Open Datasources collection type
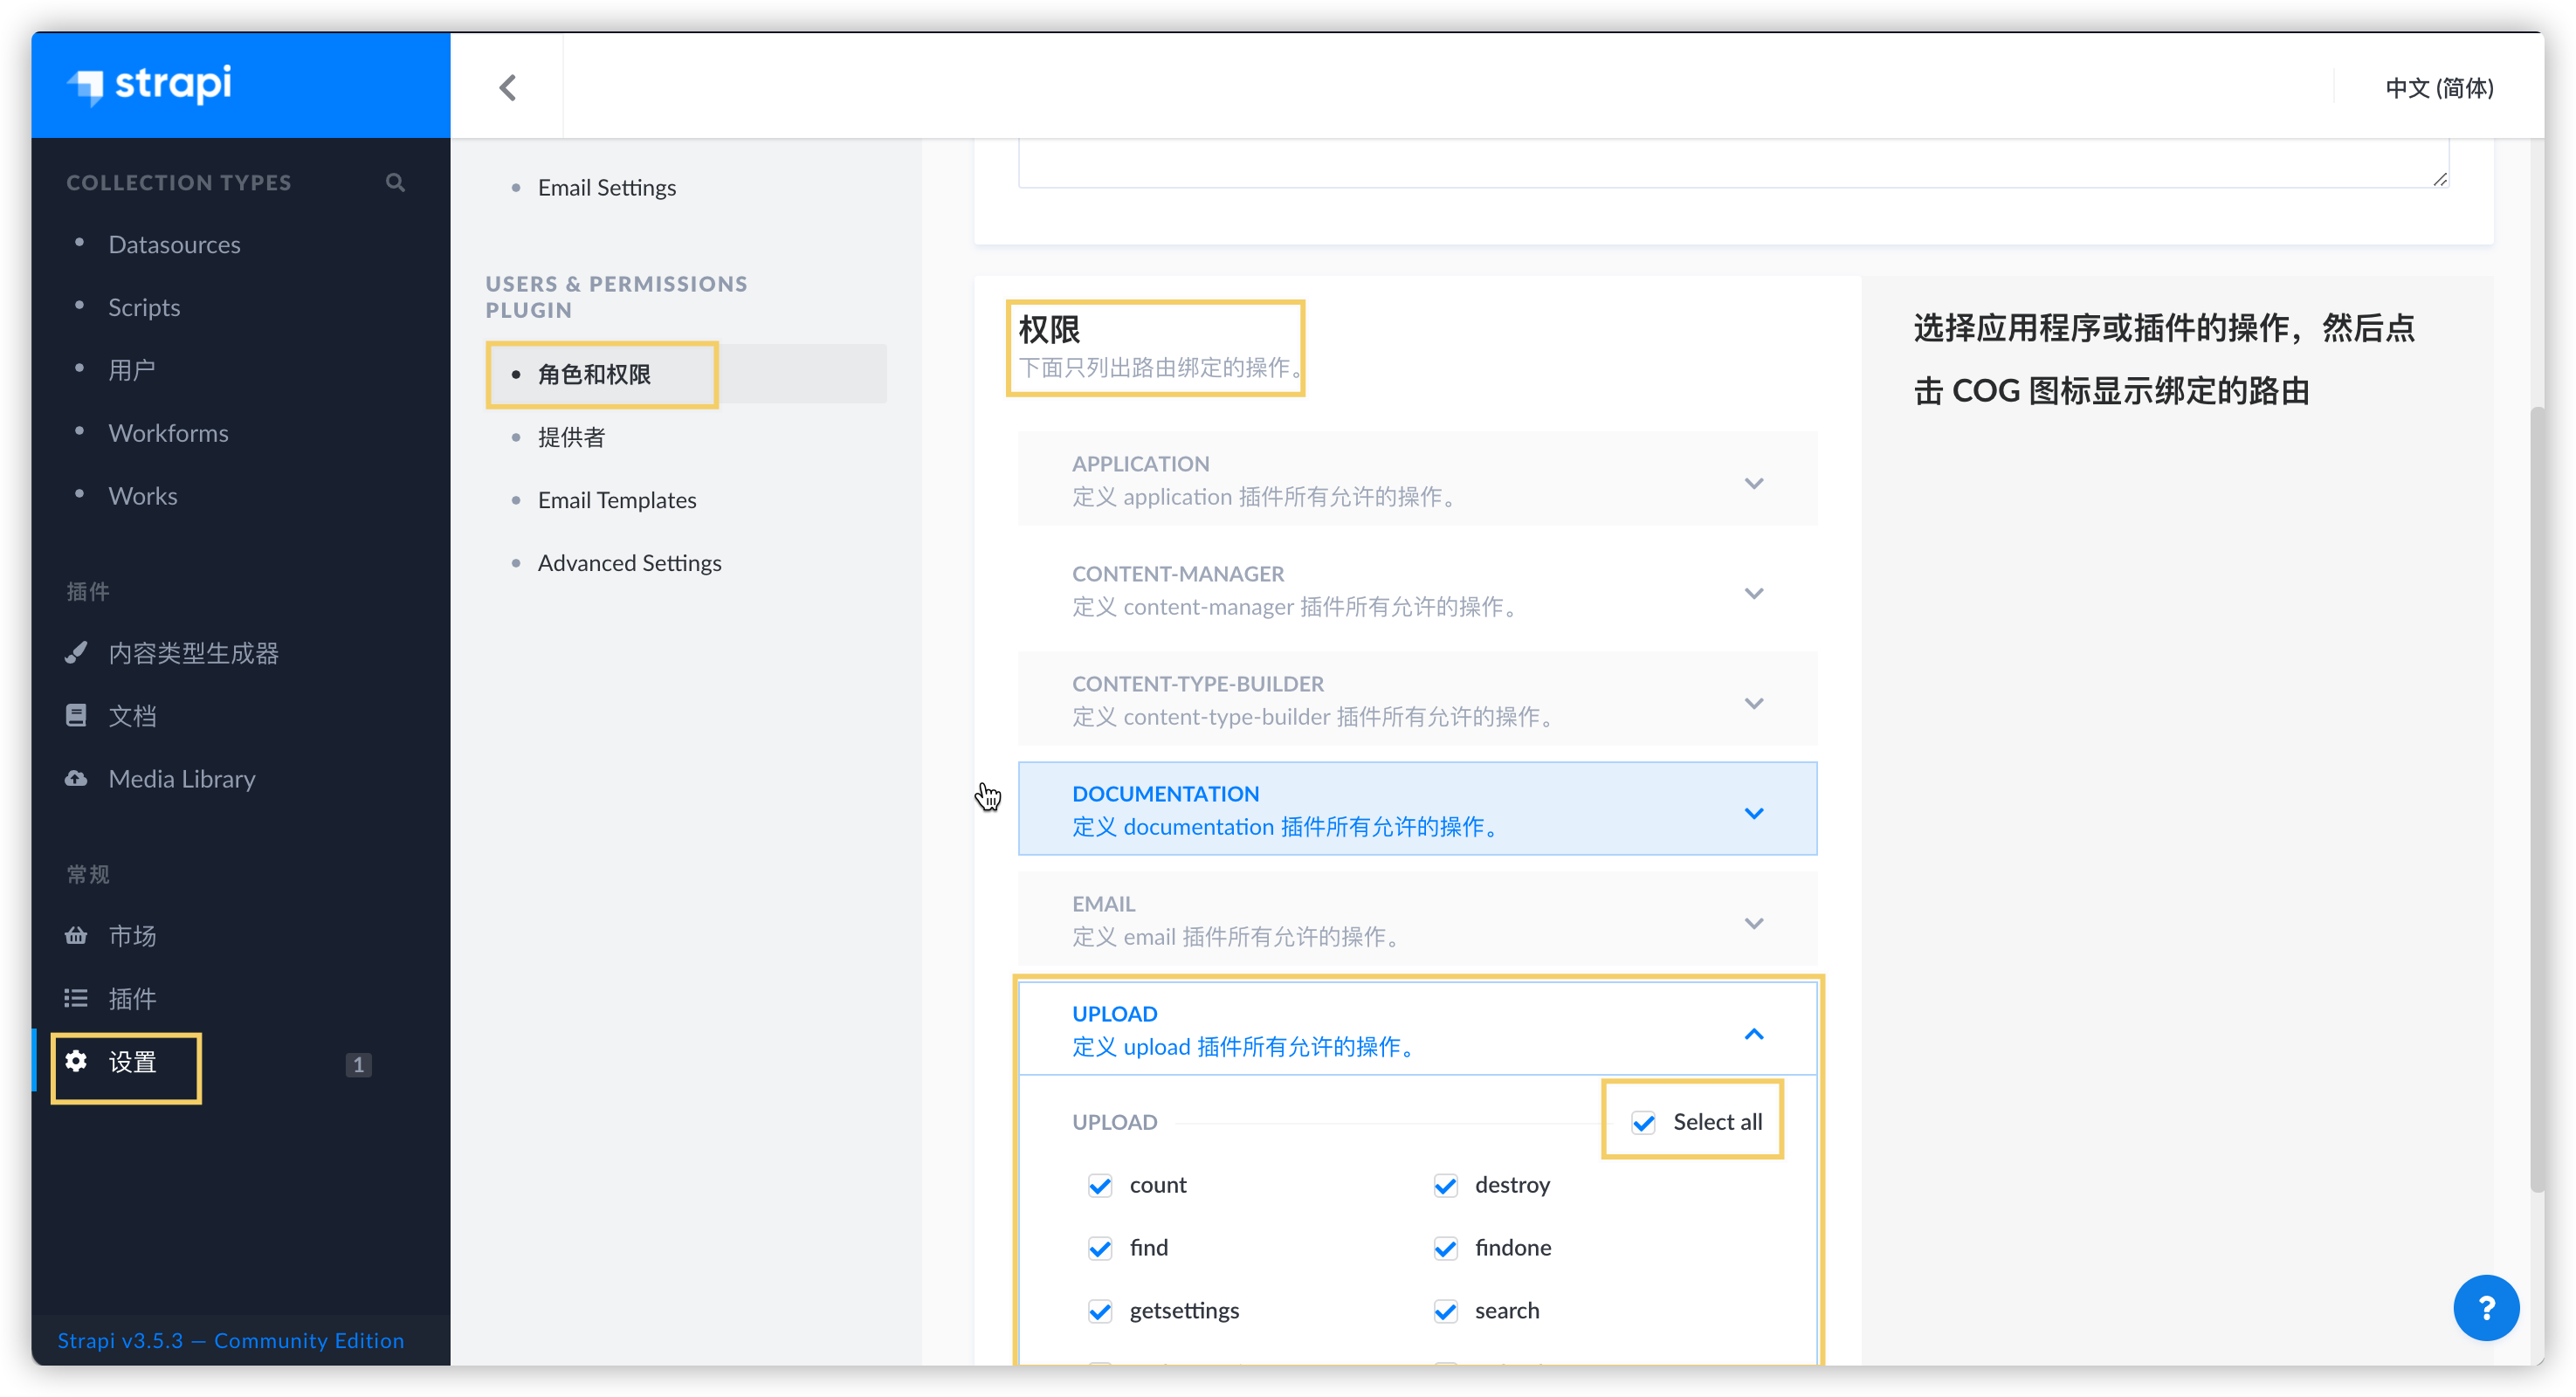This screenshot has height=1397, width=2576. tap(174, 244)
